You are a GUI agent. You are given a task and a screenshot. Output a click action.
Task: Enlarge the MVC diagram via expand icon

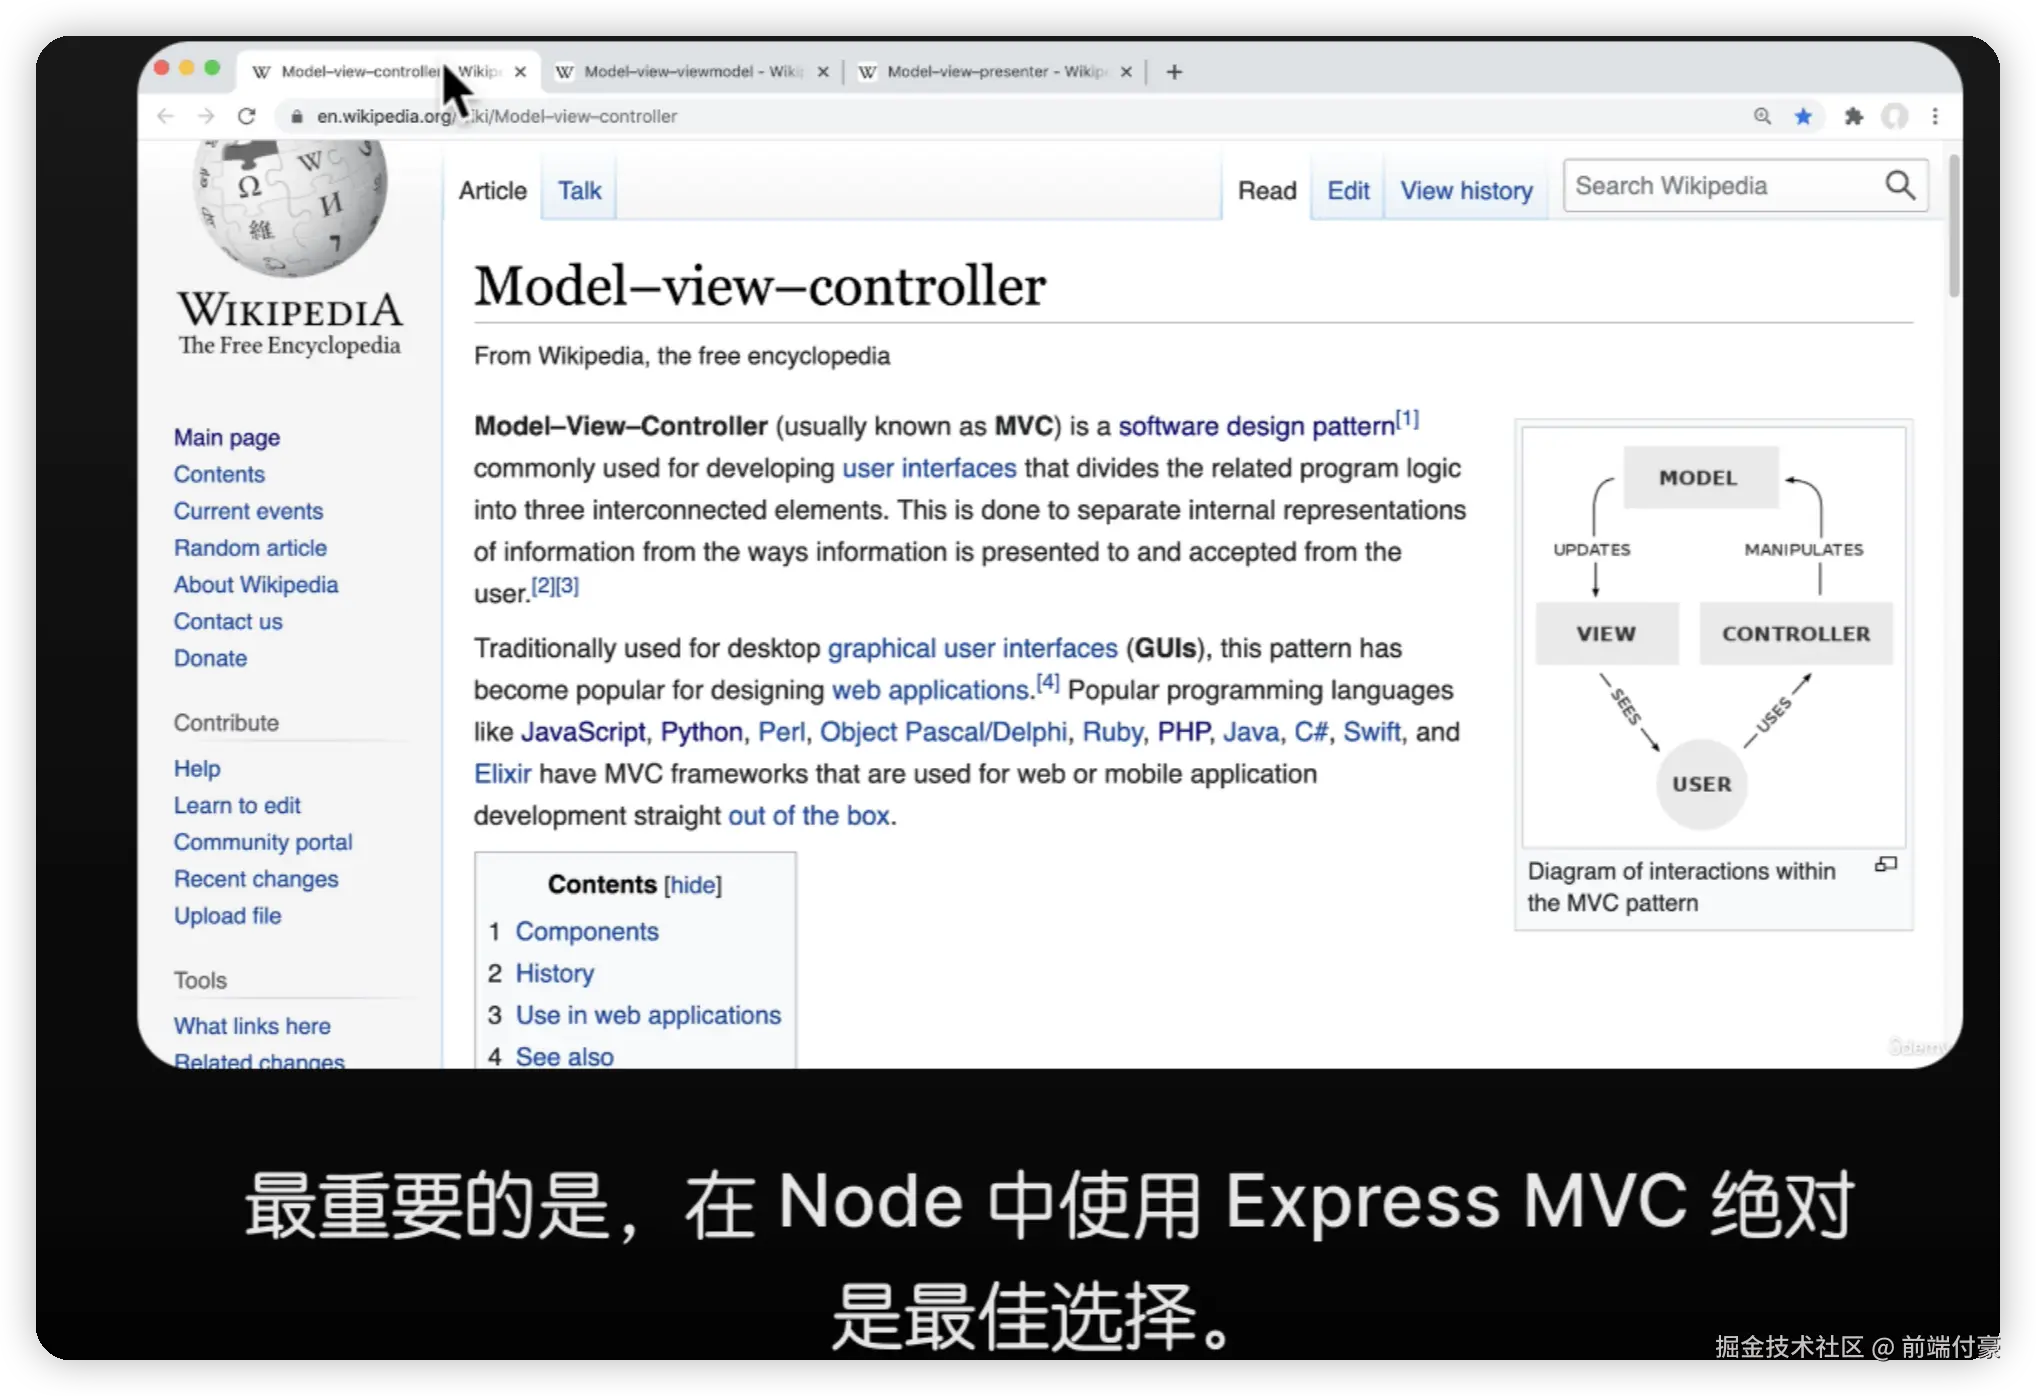[1886, 864]
